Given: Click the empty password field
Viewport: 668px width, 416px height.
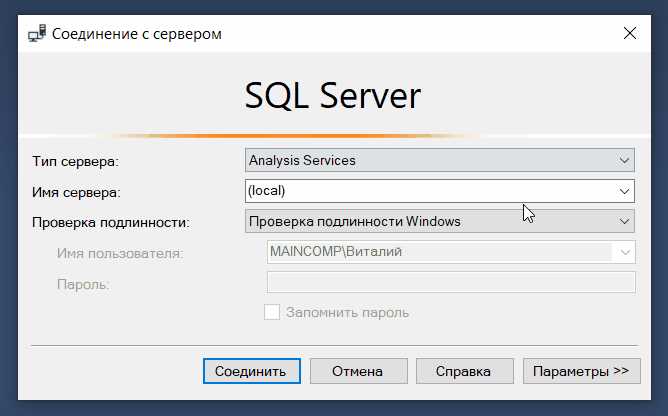Looking at the screenshot, I should click(x=451, y=283).
